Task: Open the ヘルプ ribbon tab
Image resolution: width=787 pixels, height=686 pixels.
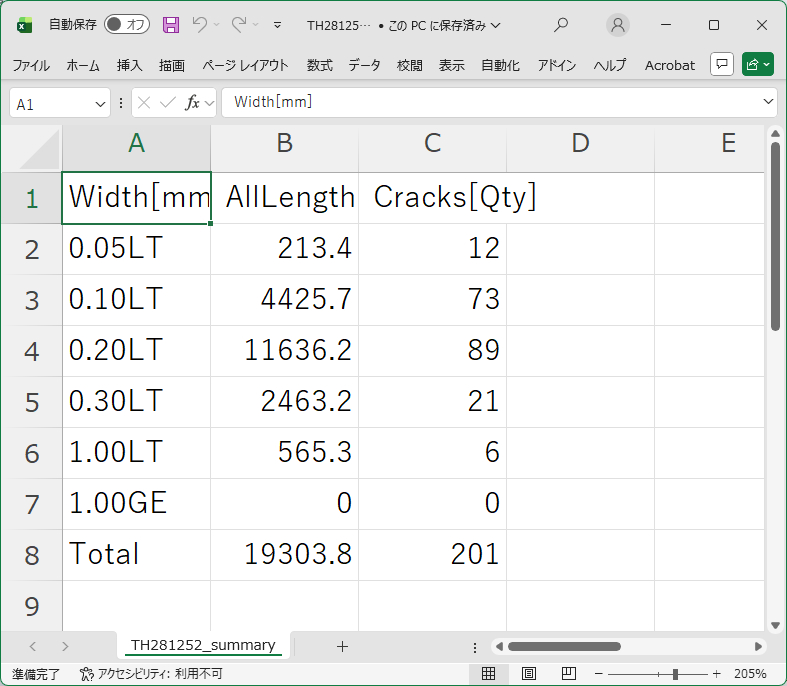Action: (610, 65)
